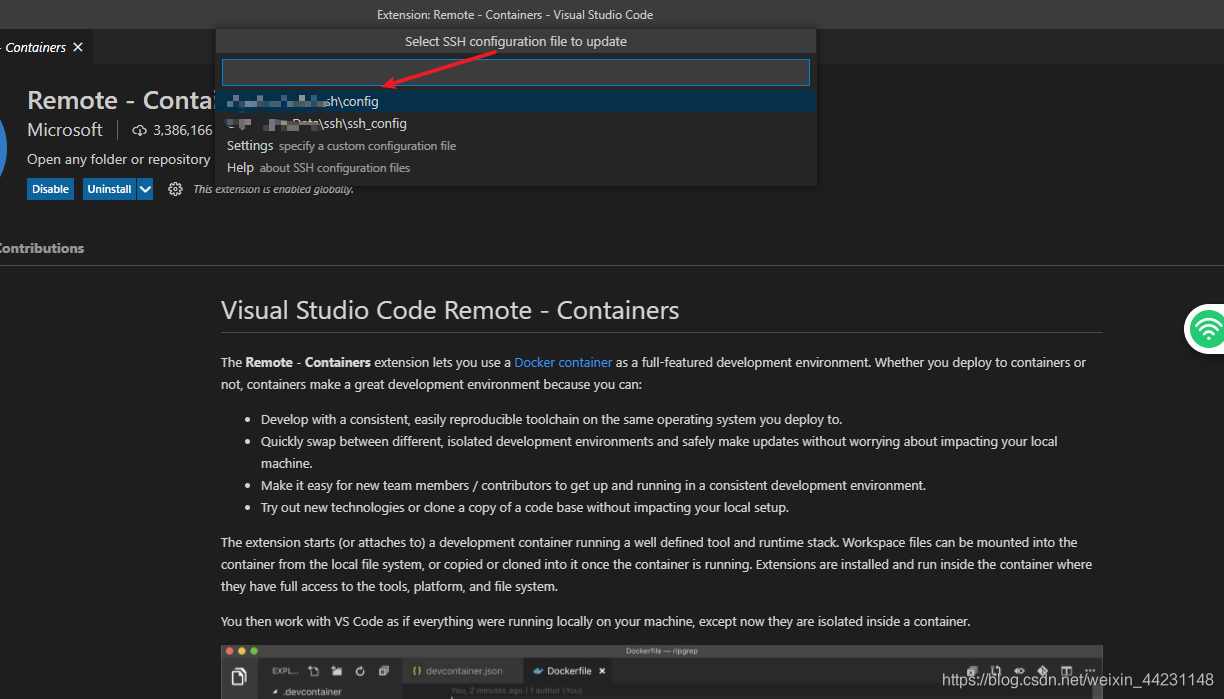Follow the Docker container link
This screenshot has height=699, width=1224.
[x=563, y=362]
